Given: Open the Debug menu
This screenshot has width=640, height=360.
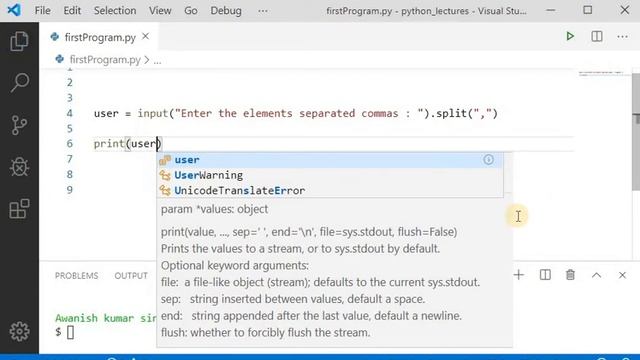Looking at the screenshot, I should (x=226, y=11).
